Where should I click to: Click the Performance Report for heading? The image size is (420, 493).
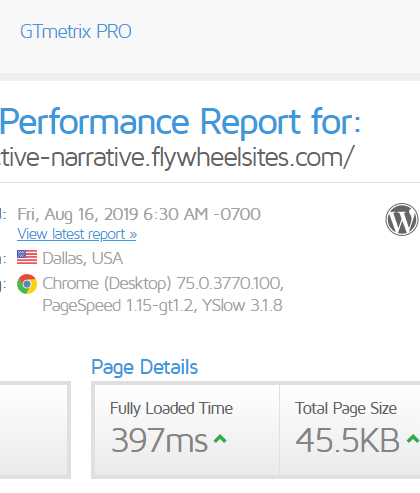pos(180,122)
